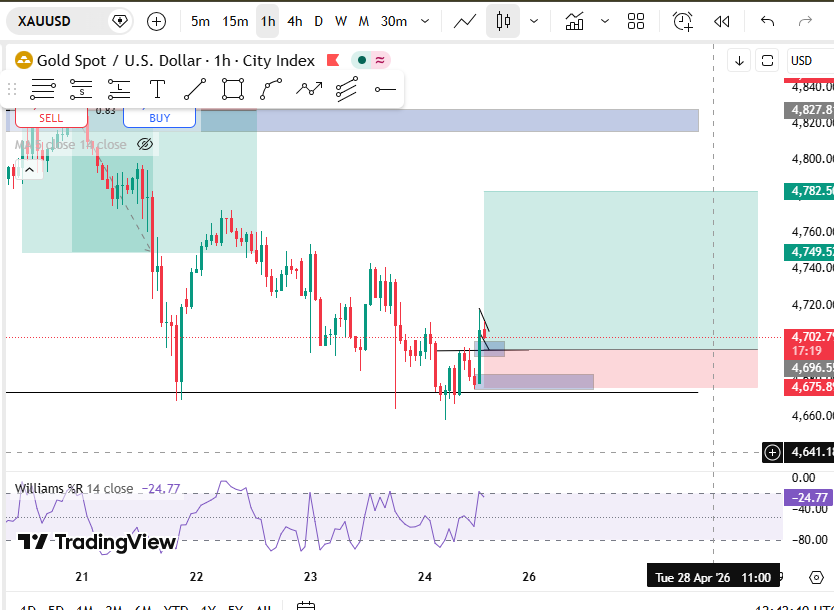Click the -24.77 Williams %R value label
Viewport: 834px width, 610px height.
pyautogui.click(x=809, y=498)
